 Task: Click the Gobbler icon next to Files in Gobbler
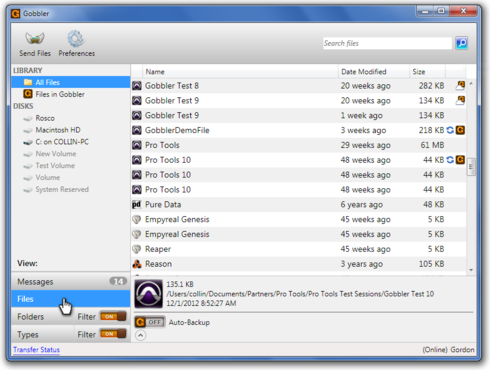28,94
